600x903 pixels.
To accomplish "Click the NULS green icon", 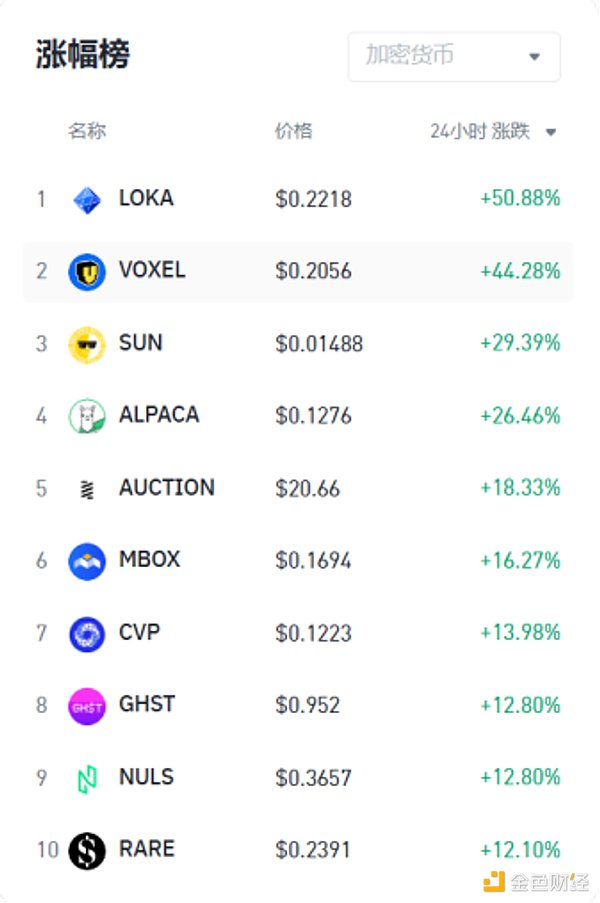I will pos(87,778).
